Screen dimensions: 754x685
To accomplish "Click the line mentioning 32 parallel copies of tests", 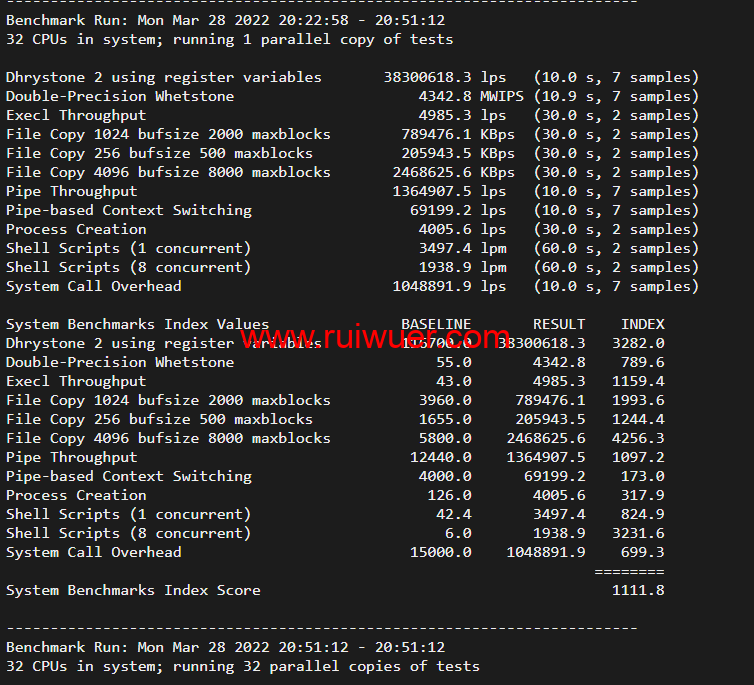I will point(243,666).
